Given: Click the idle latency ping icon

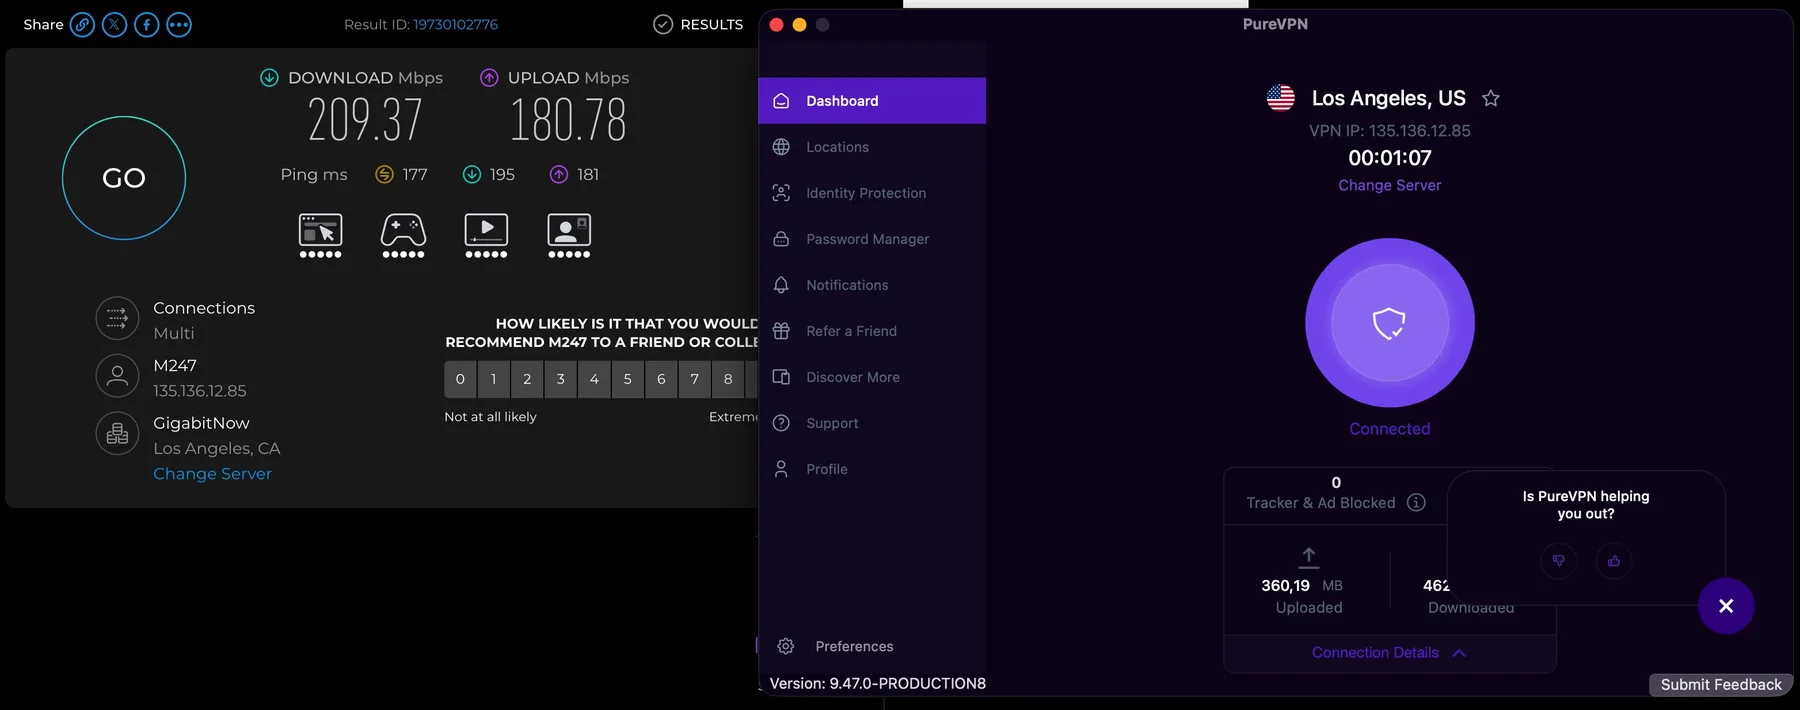Looking at the screenshot, I should (x=384, y=175).
